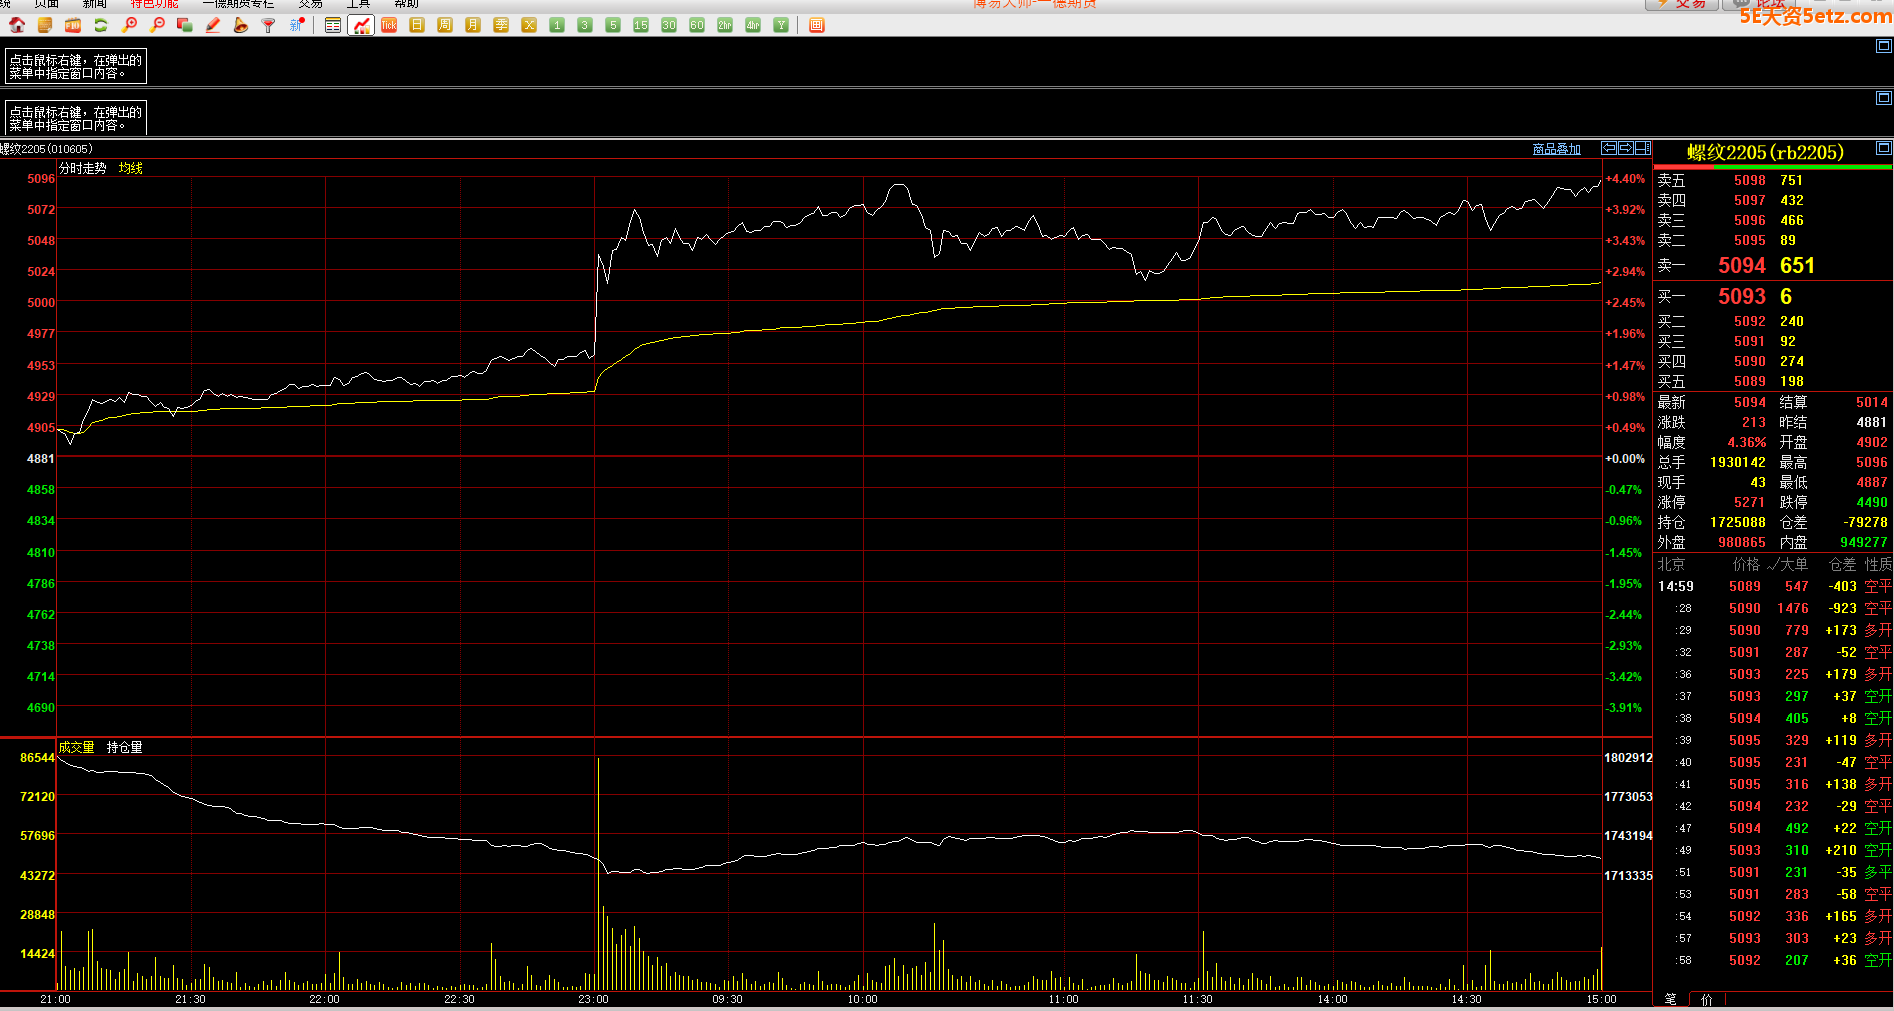Click the funnel filter icon
Viewport: 1894px width, 1011px height.
pos(268,25)
